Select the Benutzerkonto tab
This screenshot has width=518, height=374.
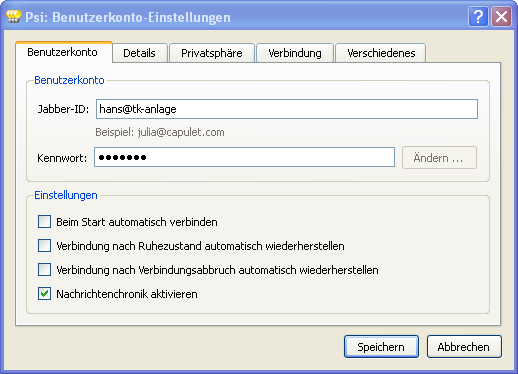tap(64, 52)
